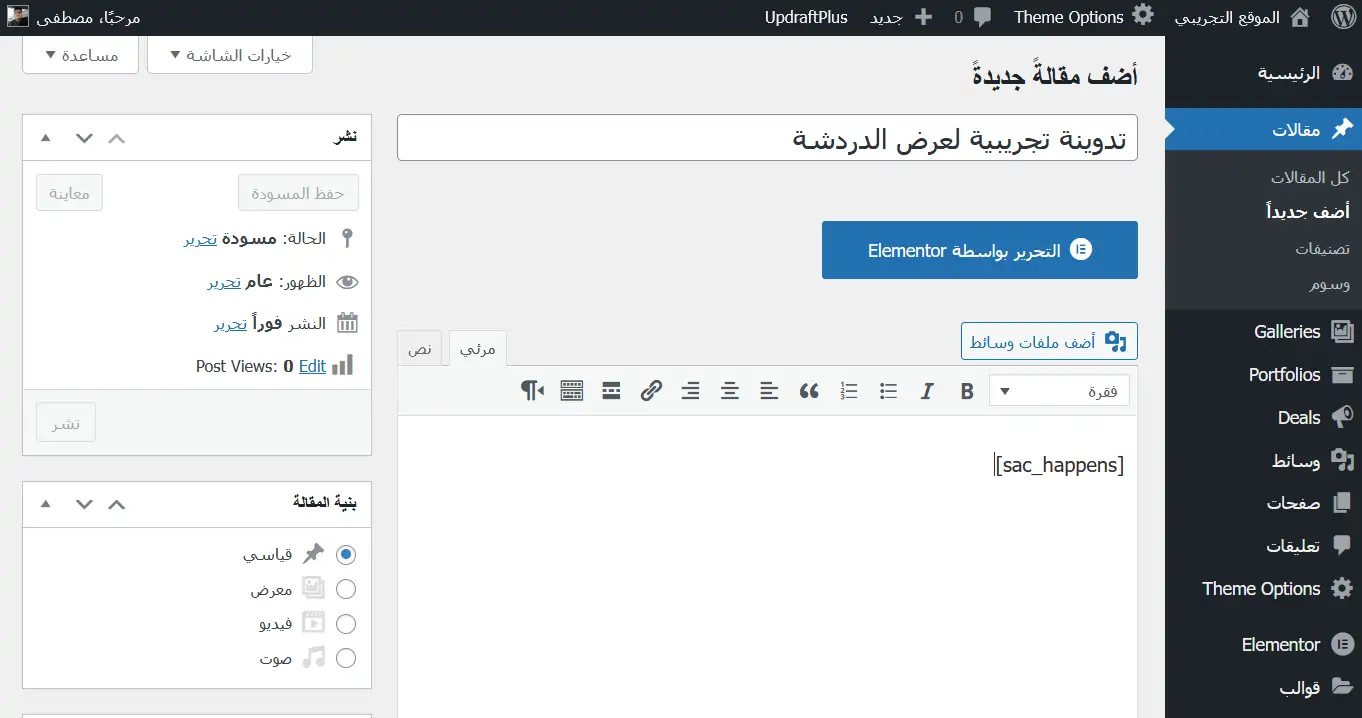Screen dimensions: 1362x718
Task: Open Galleries in the admin sidebar
Action: tap(1286, 332)
